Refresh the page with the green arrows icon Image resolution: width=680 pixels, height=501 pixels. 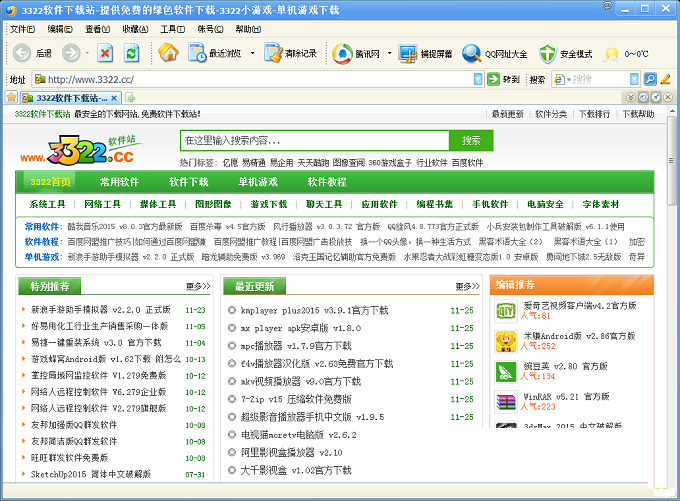tap(131, 53)
